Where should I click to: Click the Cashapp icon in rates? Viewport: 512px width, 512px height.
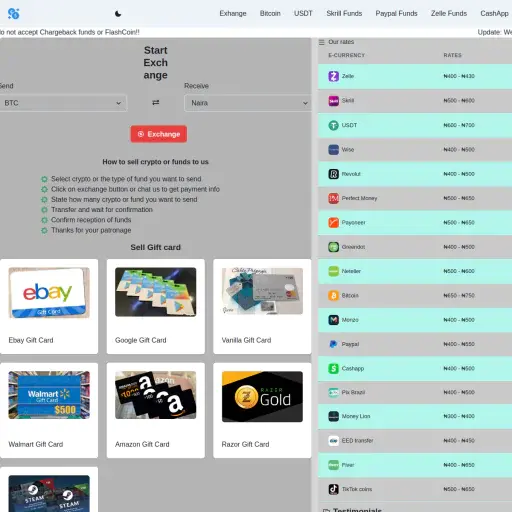pyautogui.click(x=333, y=369)
